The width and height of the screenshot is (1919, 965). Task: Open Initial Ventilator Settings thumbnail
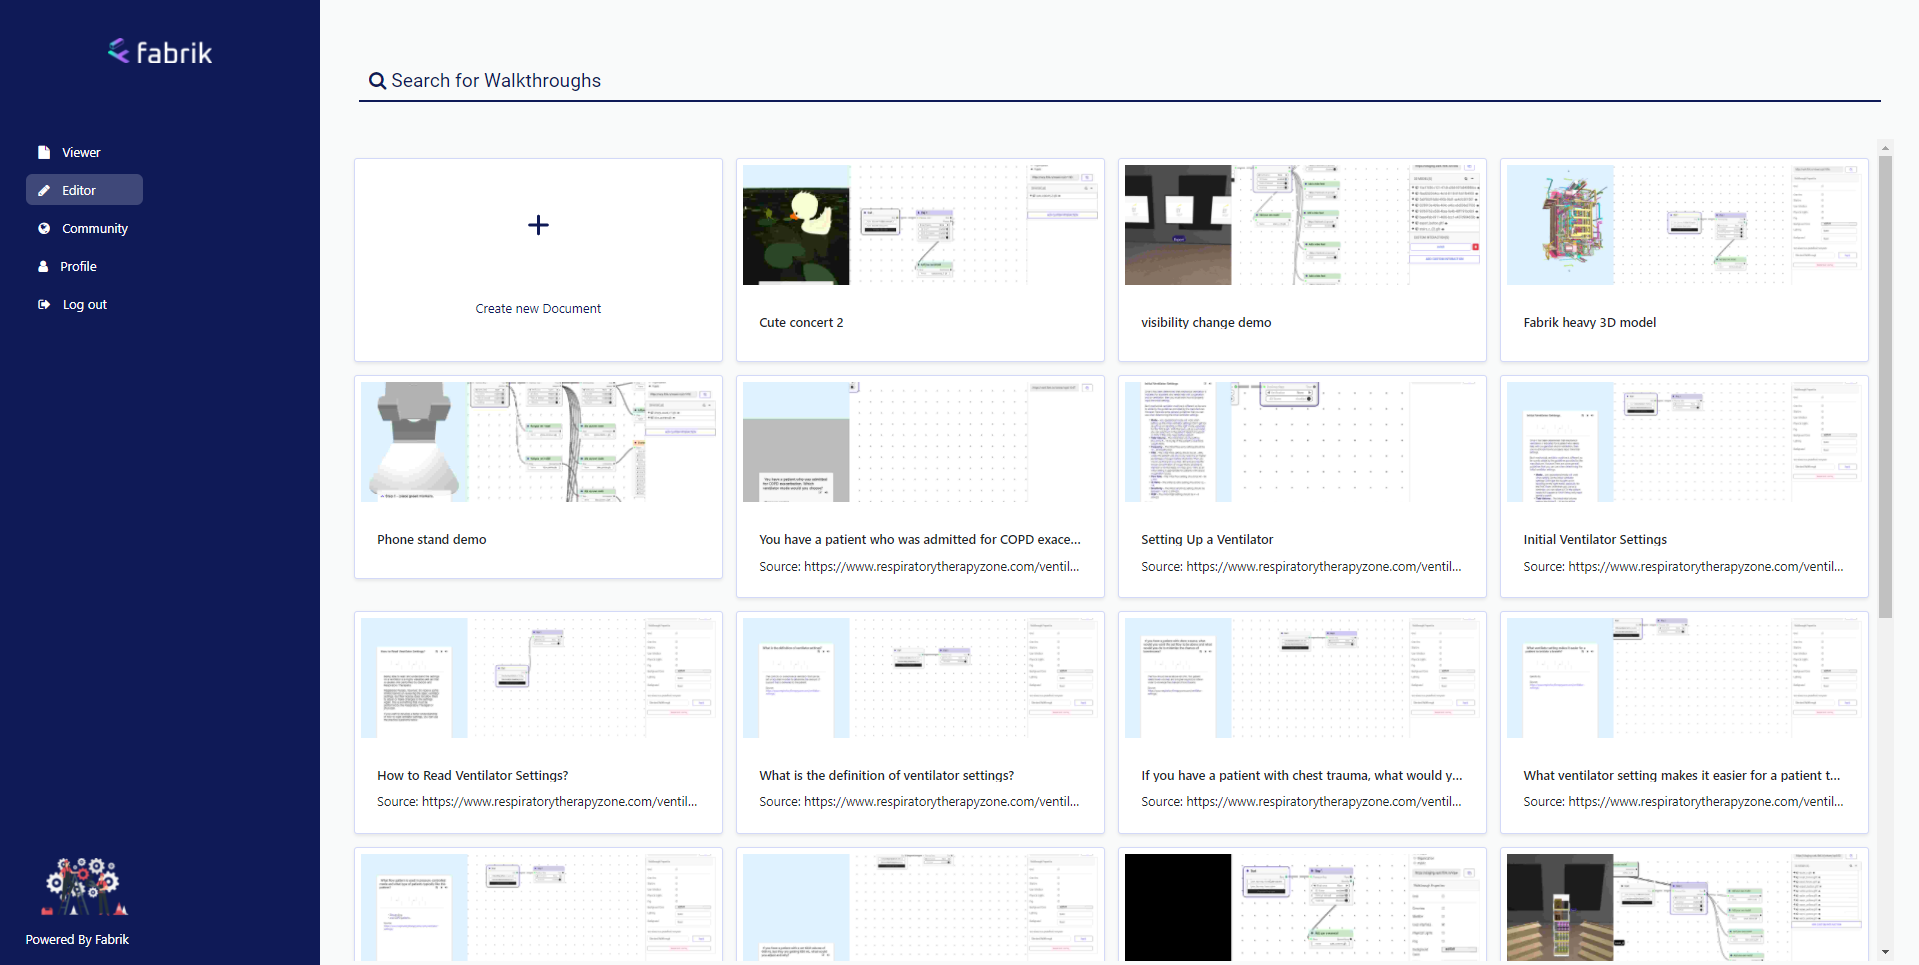click(x=1684, y=442)
